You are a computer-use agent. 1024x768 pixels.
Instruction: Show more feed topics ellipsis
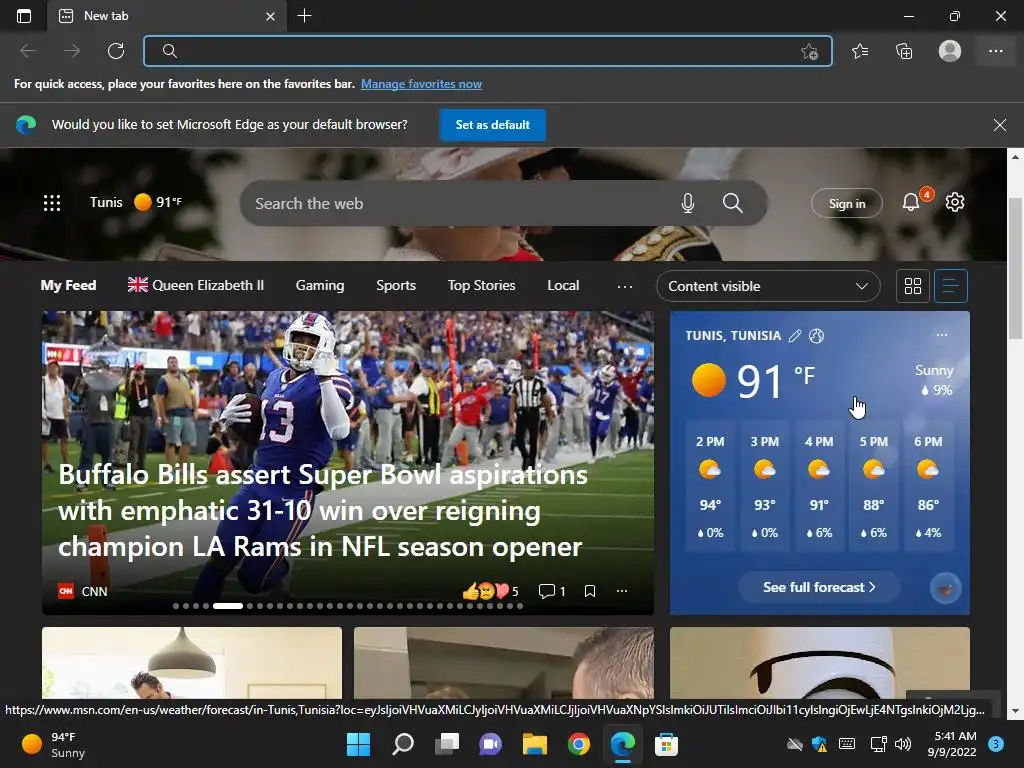pyautogui.click(x=624, y=286)
